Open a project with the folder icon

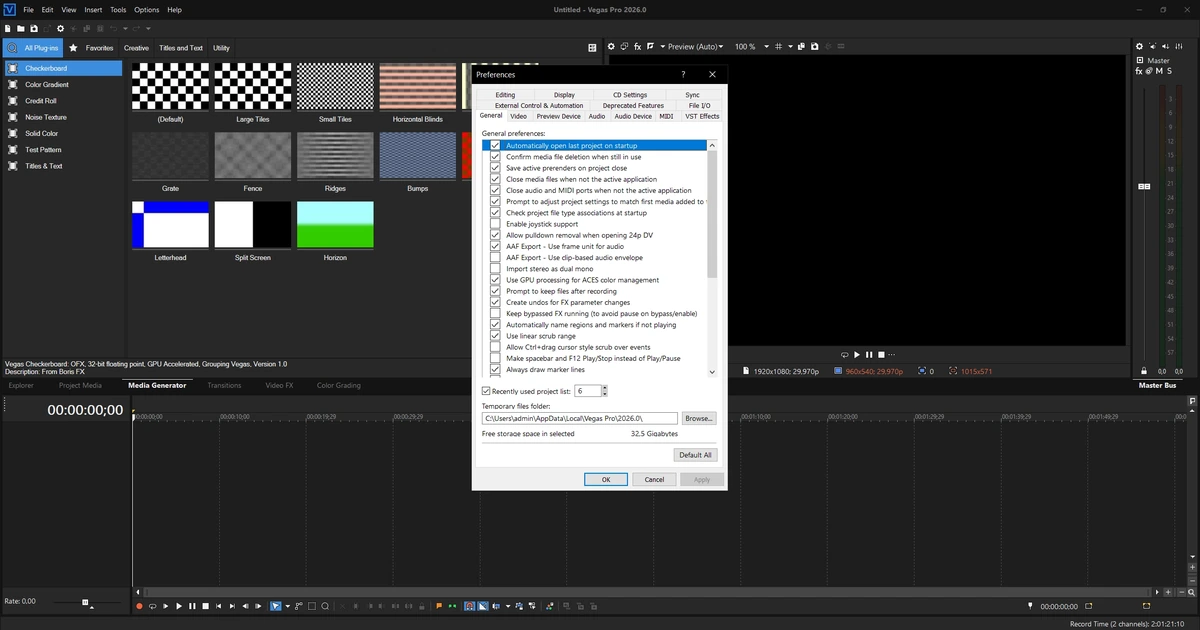point(20,29)
